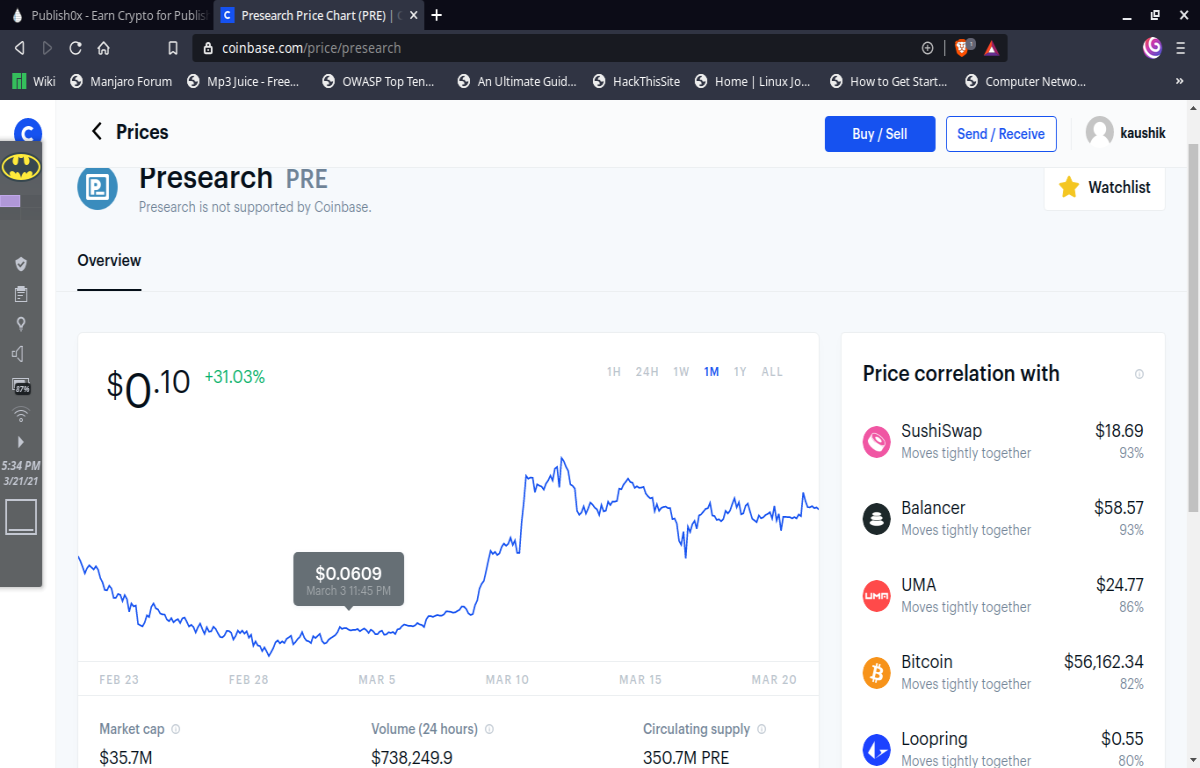The height and width of the screenshot is (768, 1200).
Task: Open the Wiki bookmark
Action: pyautogui.click(x=34, y=82)
